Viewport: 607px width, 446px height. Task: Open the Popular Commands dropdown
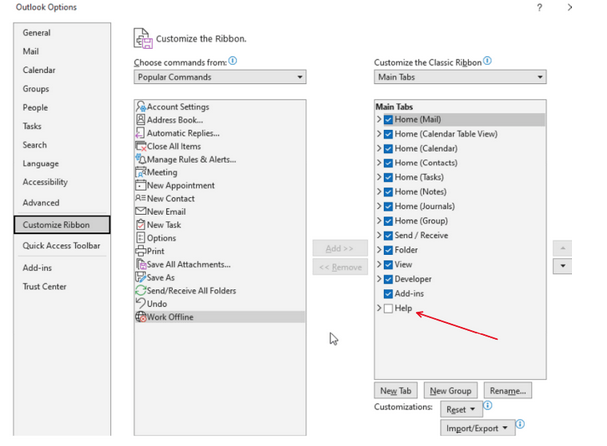pos(220,77)
